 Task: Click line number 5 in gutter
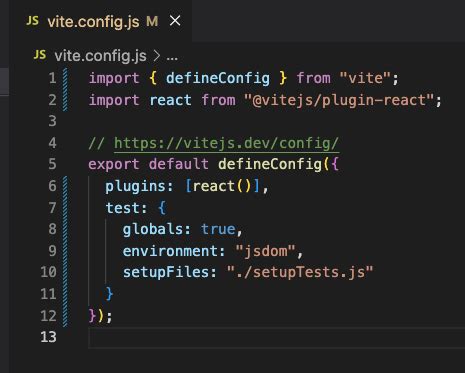pos(53,164)
